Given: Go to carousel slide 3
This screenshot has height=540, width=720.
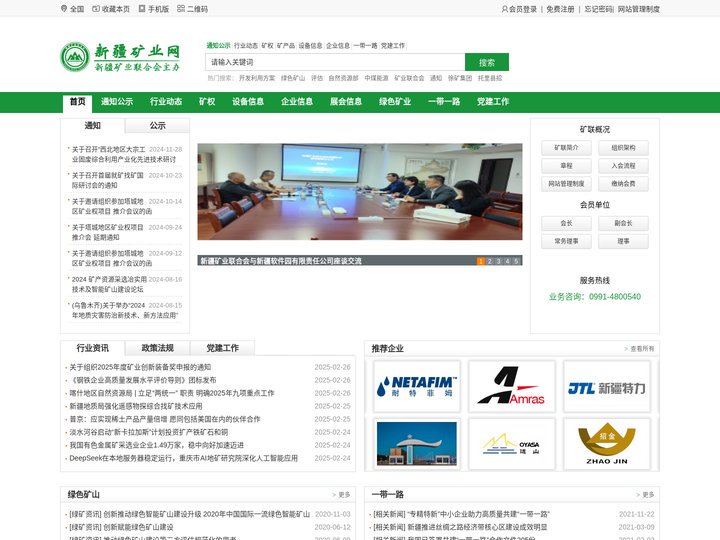Looking at the screenshot, I should click(x=498, y=261).
